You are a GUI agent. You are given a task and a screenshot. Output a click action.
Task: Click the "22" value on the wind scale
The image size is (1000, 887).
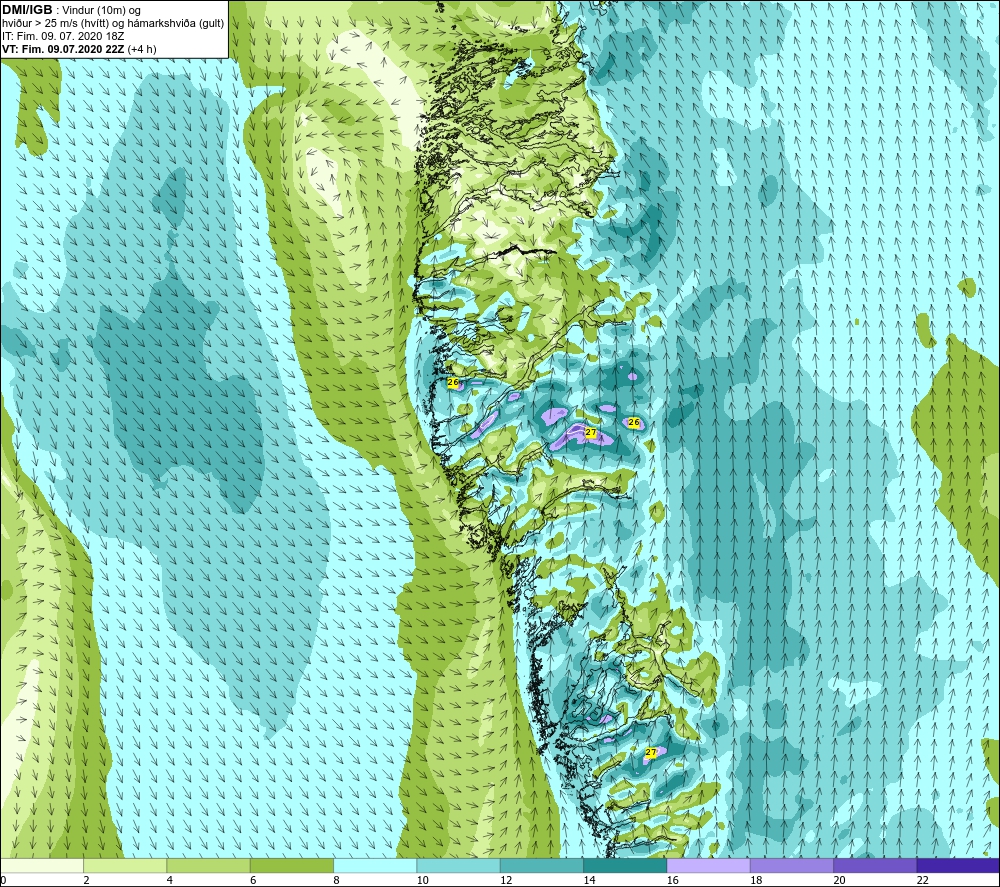point(923,880)
